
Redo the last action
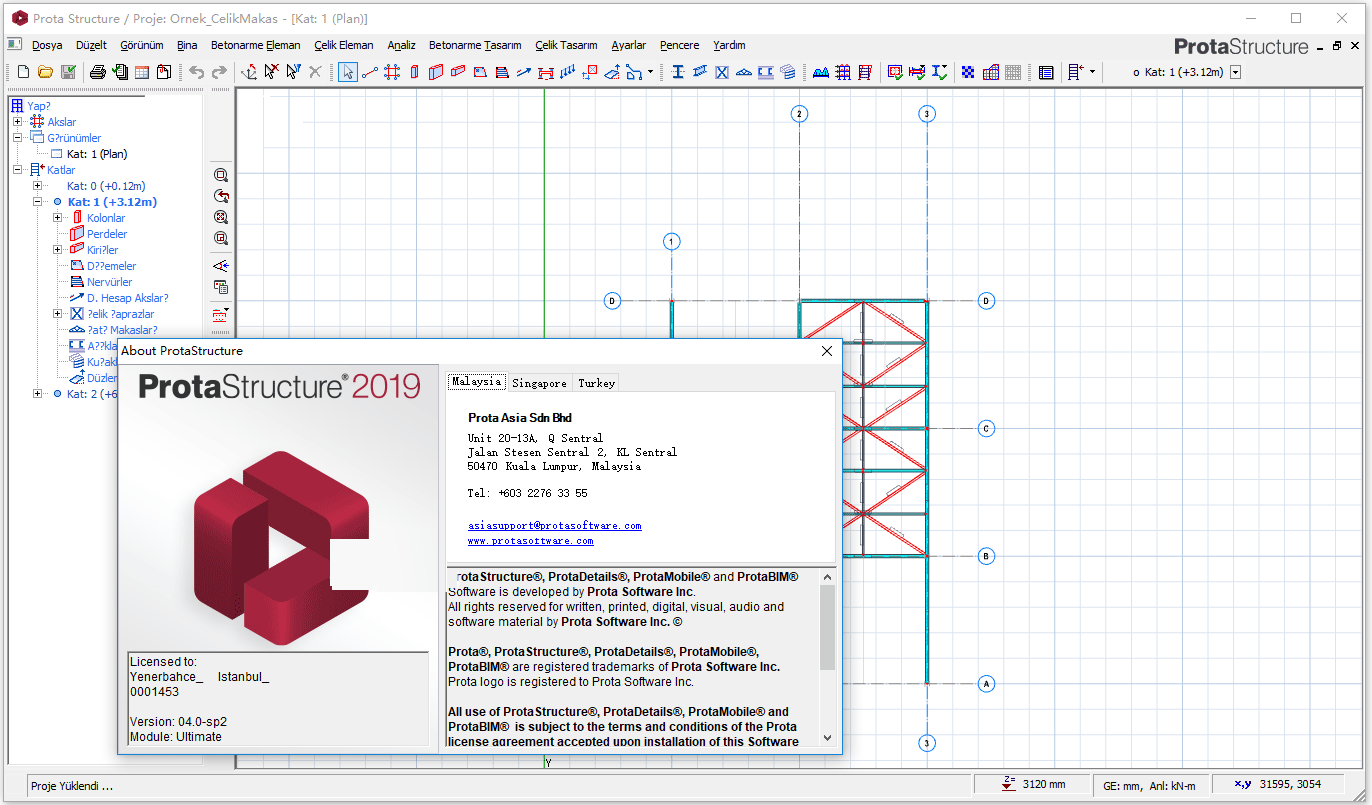(x=219, y=72)
